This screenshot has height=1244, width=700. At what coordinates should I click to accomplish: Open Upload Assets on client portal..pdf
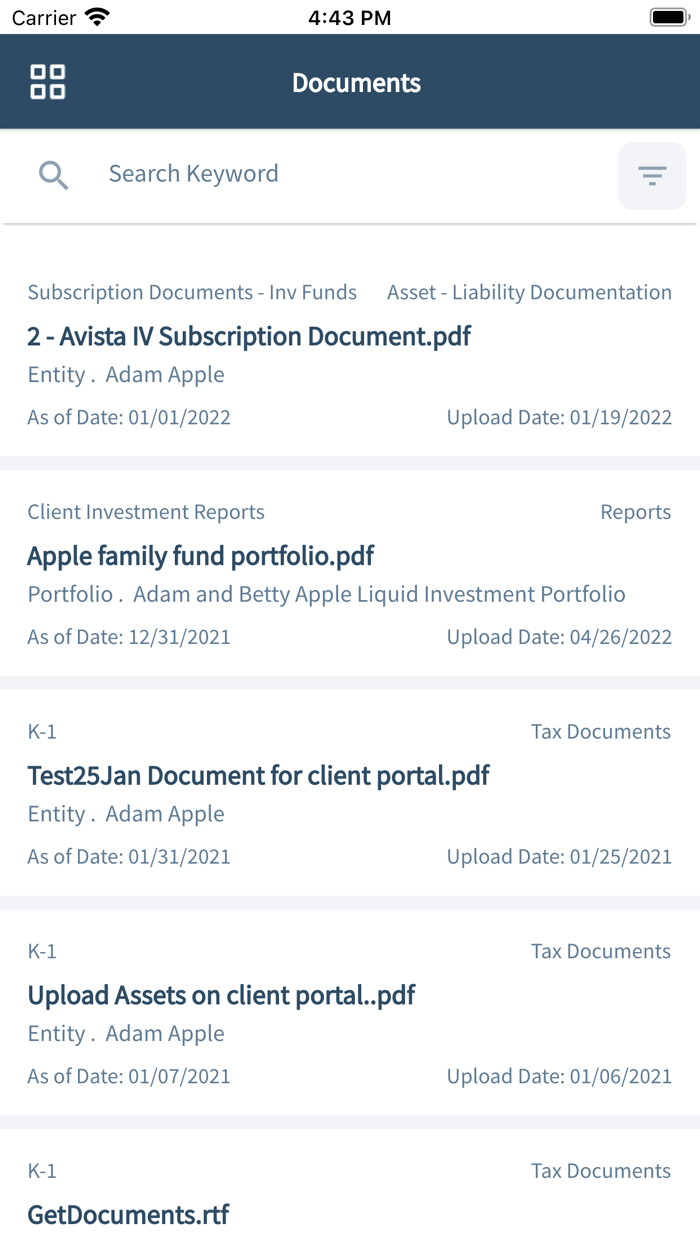[221, 995]
